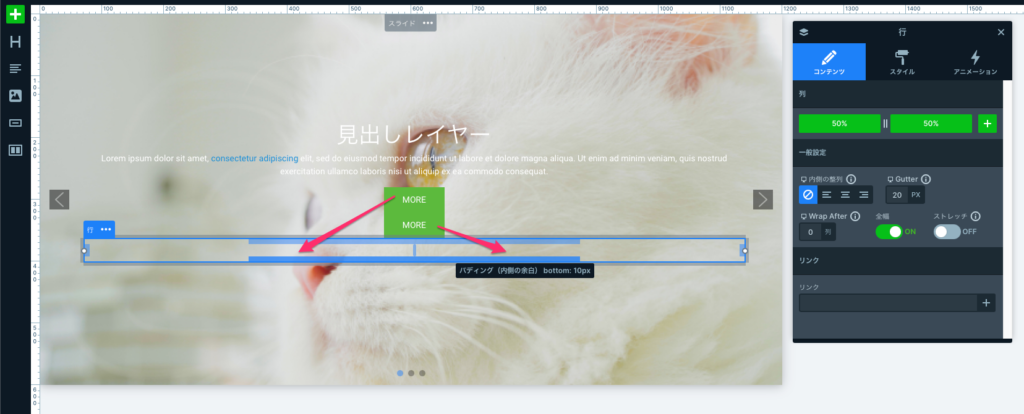Click the first slide pagination dot
The image size is (1024, 414).
(x=400, y=373)
